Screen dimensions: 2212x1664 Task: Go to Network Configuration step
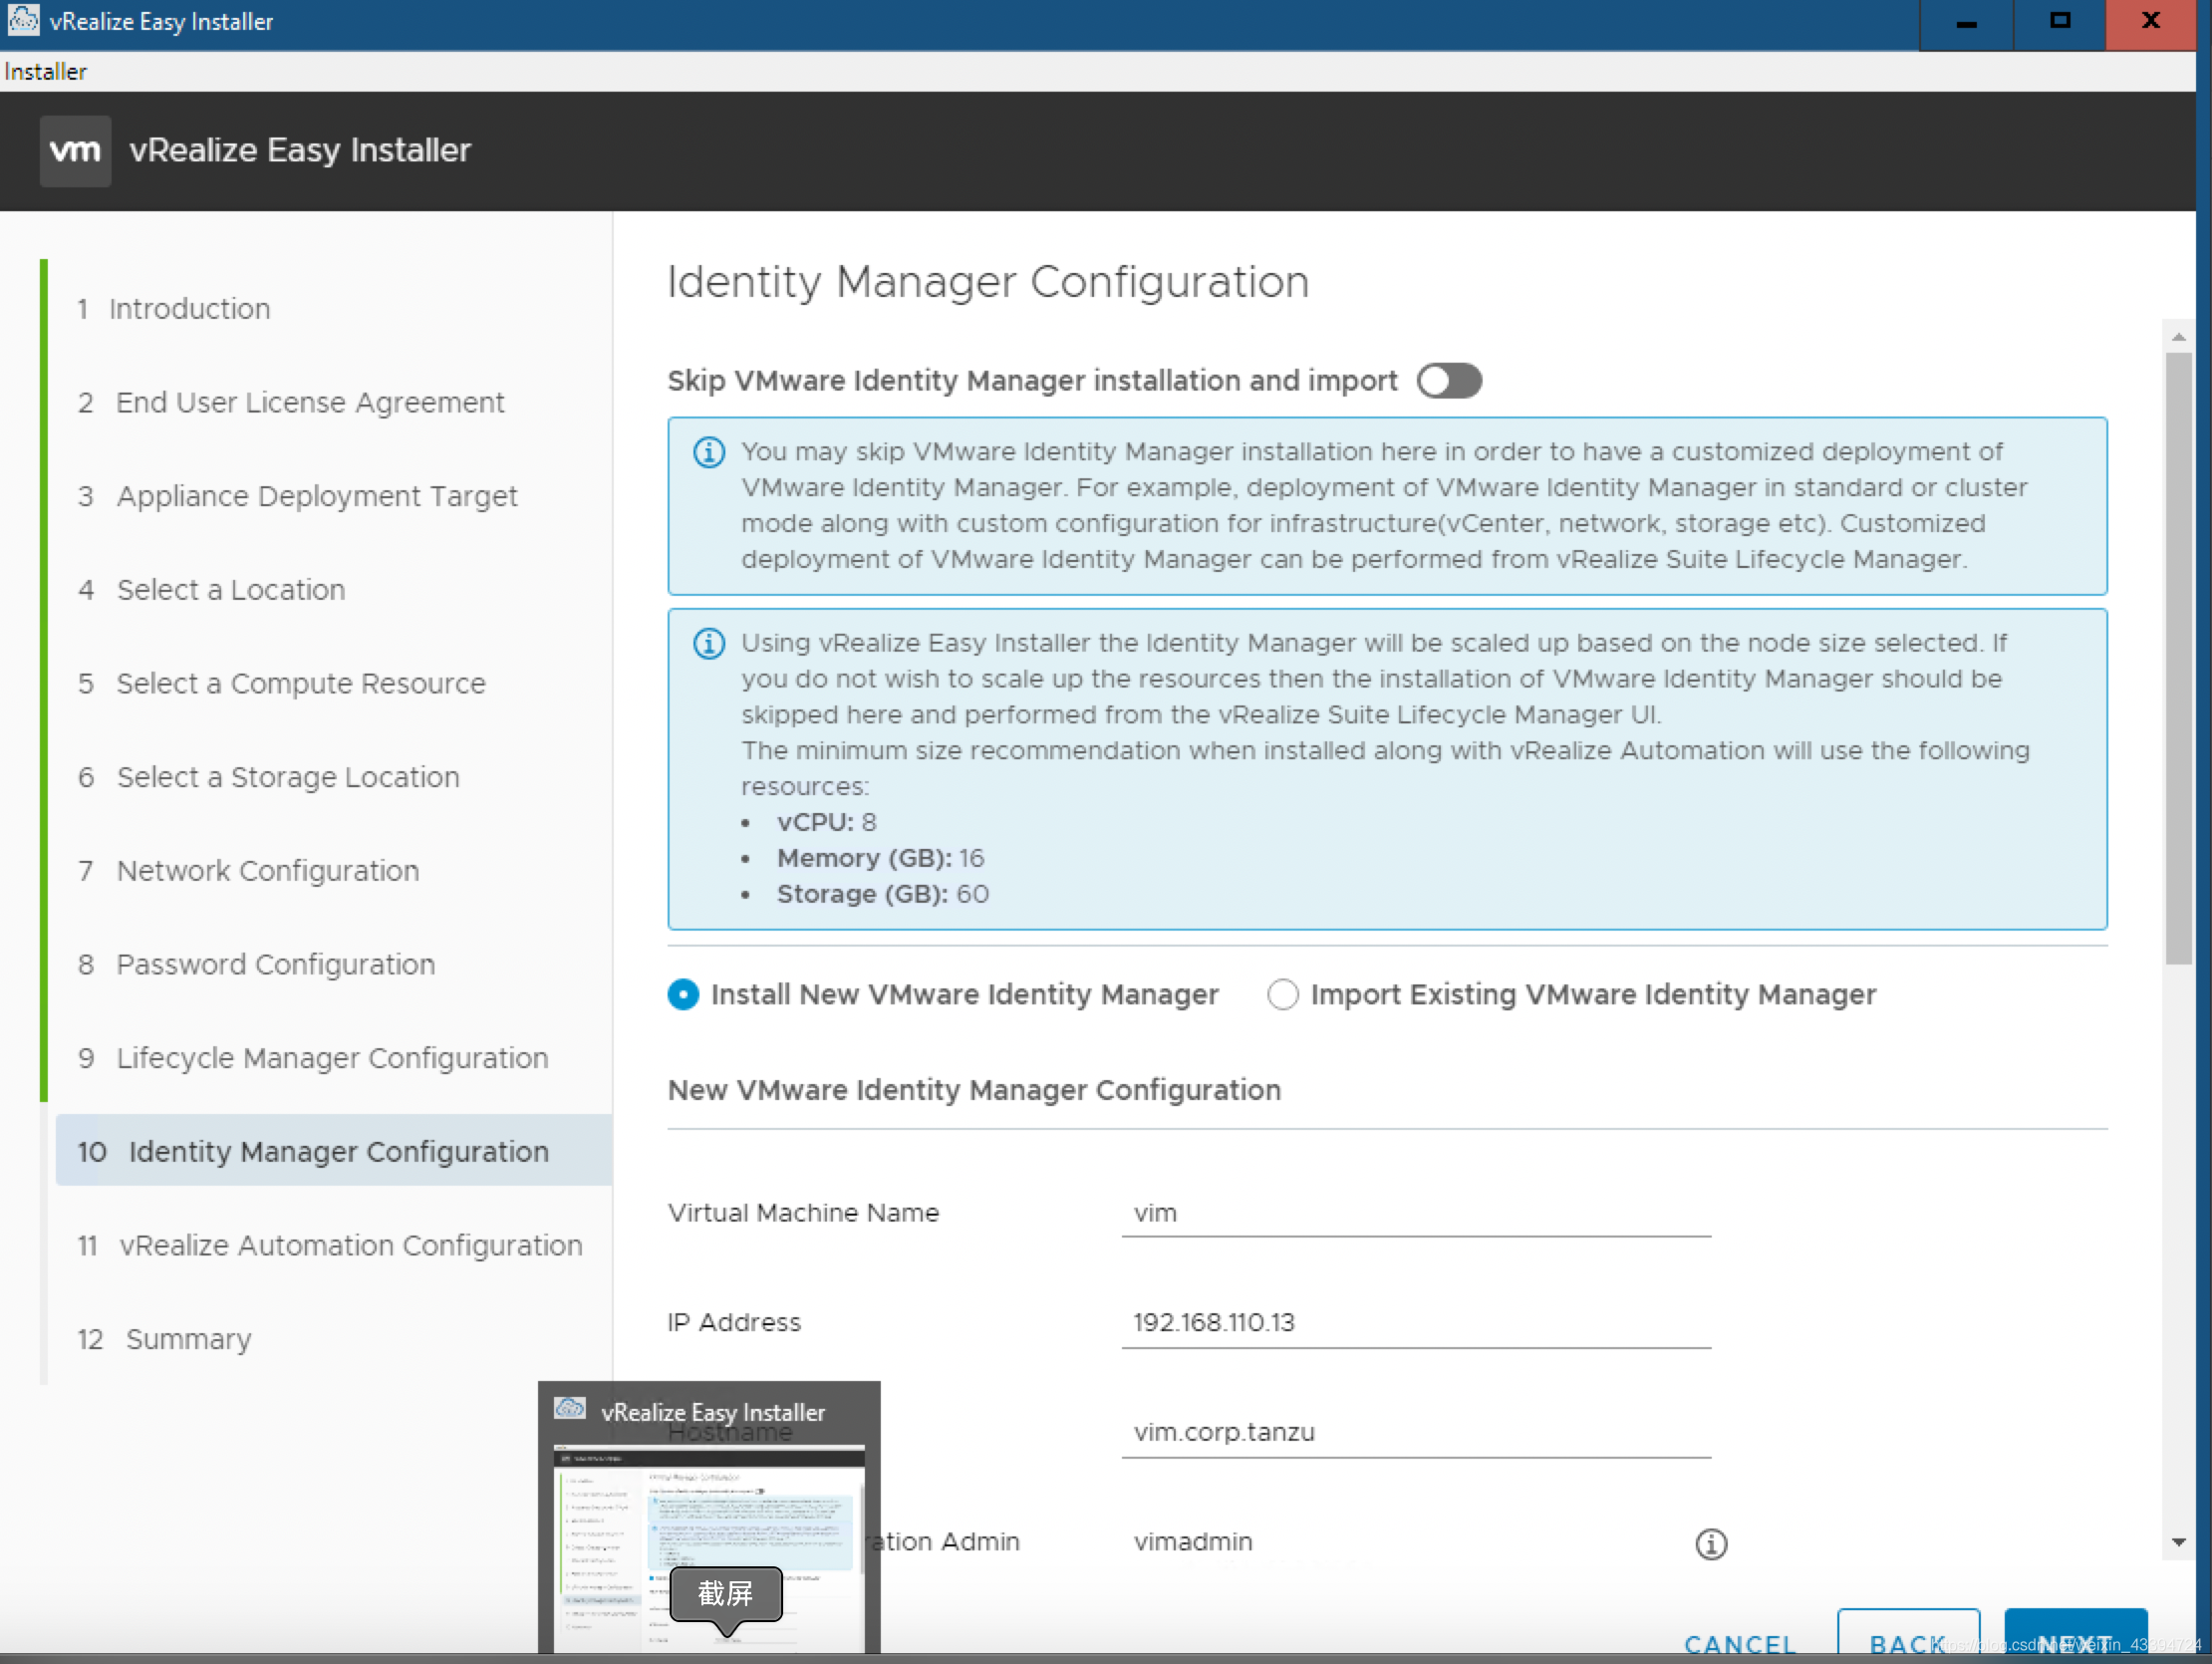point(267,871)
